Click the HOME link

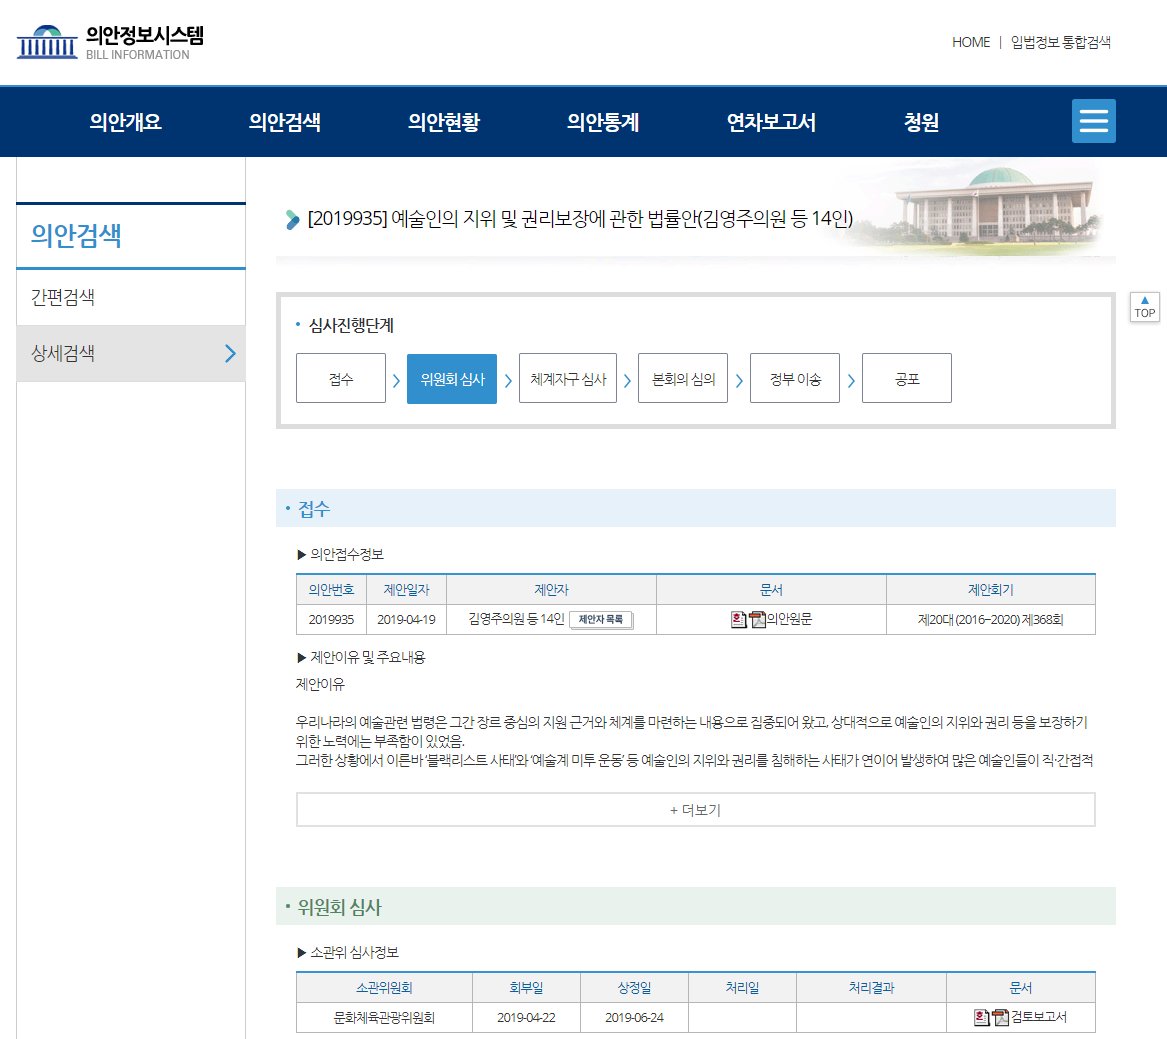(x=971, y=42)
